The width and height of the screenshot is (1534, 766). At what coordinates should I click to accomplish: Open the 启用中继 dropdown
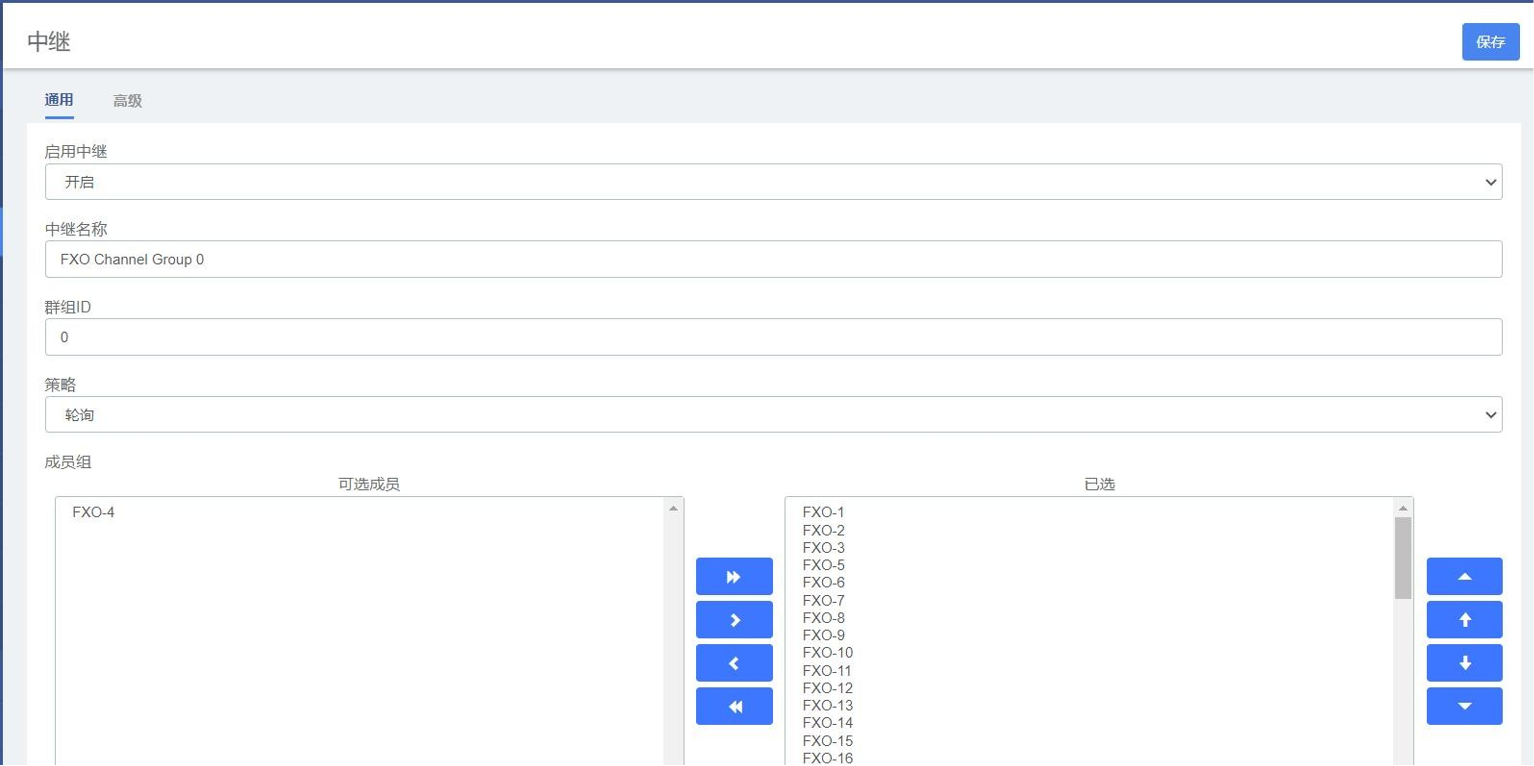pos(773,182)
